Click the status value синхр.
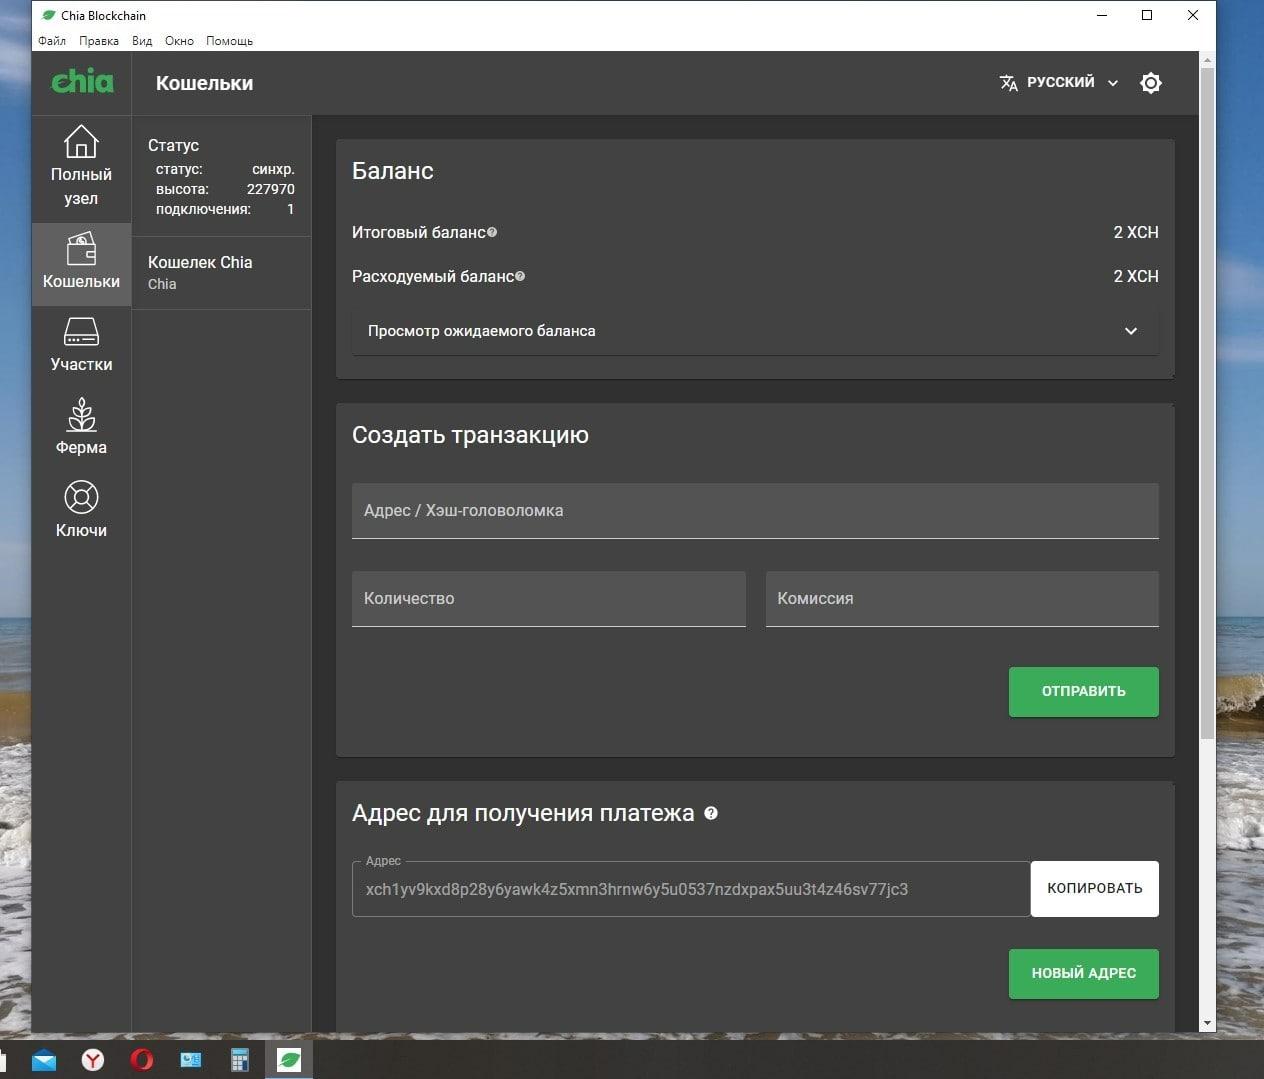The image size is (1264, 1079). (273, 169)
